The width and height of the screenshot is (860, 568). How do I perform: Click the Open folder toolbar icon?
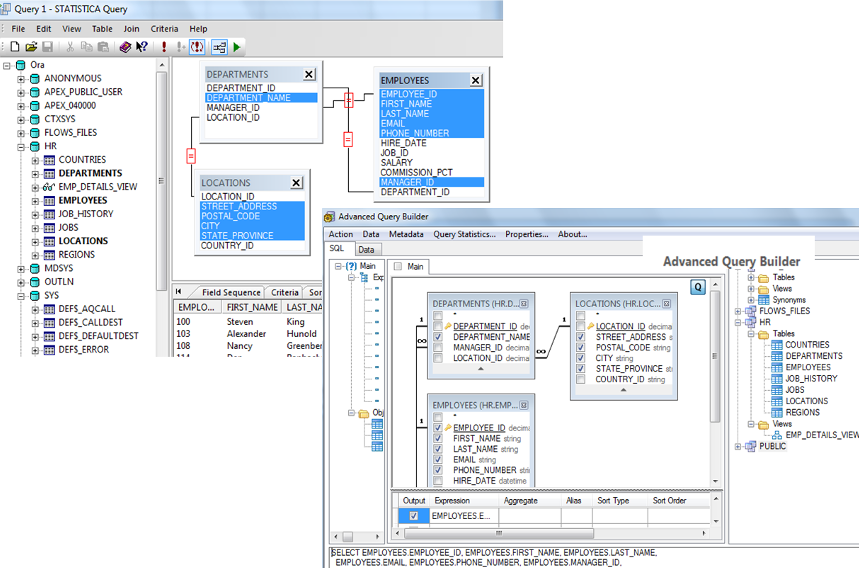pyautogui.click(x=31, y=47)
